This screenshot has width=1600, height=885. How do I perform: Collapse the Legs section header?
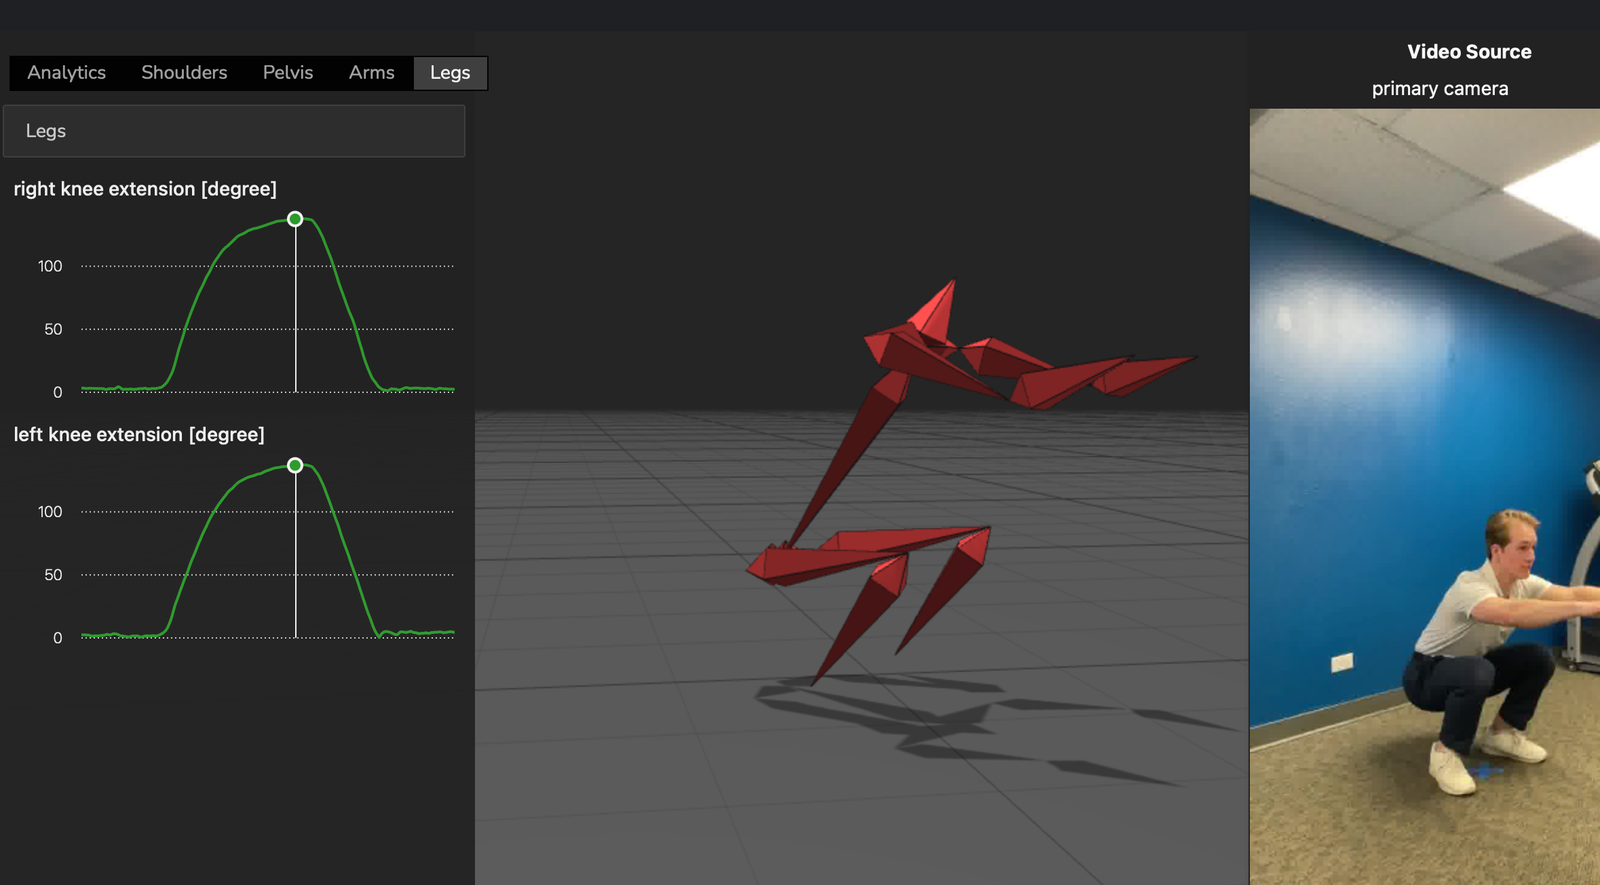(234, 131)
